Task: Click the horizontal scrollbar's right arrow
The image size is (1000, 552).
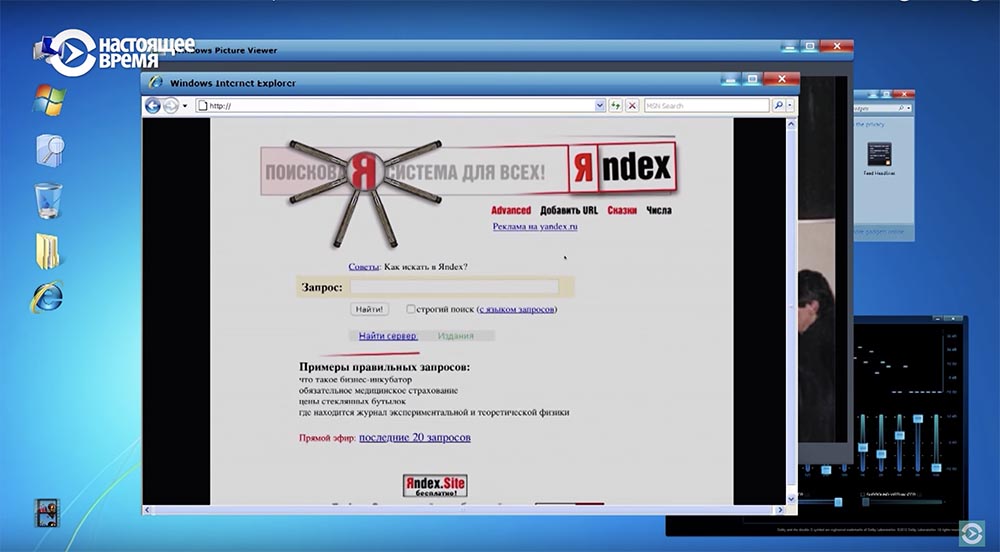Action: pos(781,510)
